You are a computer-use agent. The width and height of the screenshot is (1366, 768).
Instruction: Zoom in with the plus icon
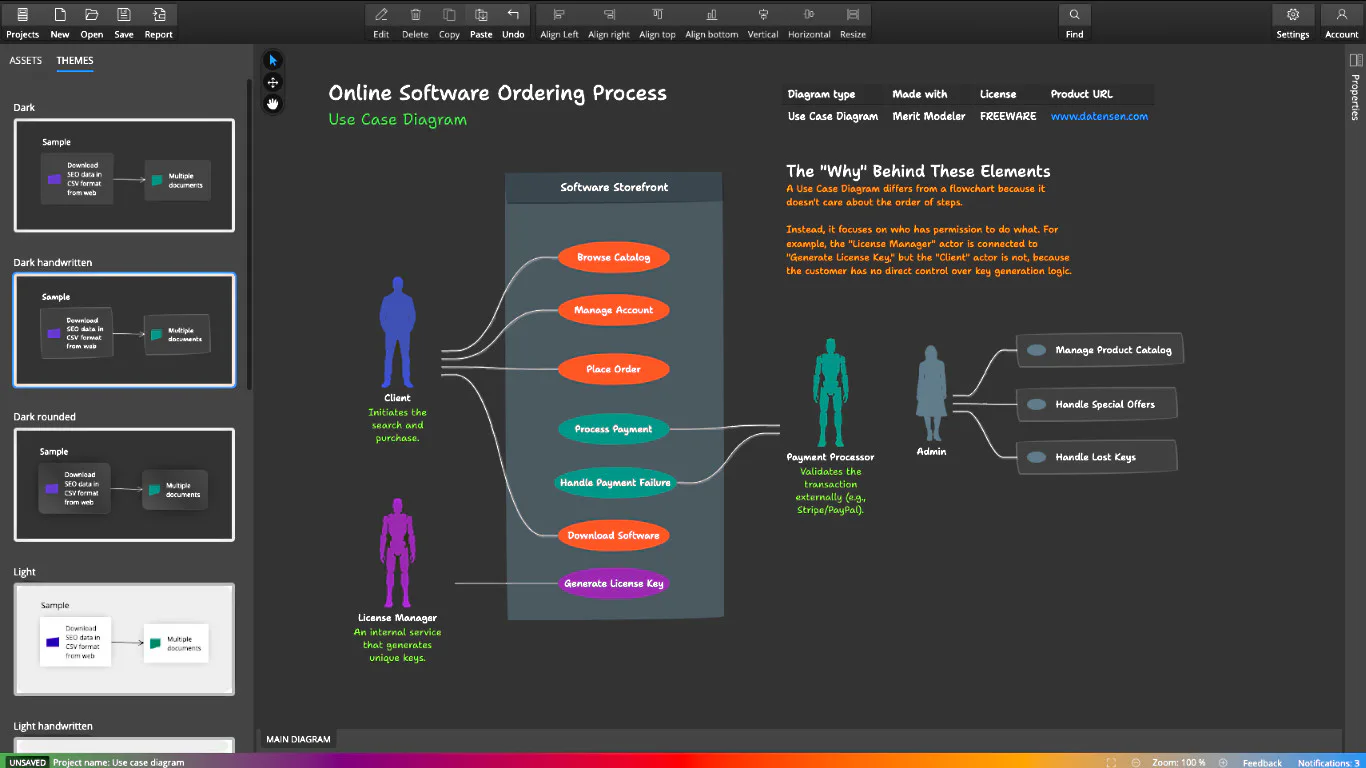click(1222, 762)
